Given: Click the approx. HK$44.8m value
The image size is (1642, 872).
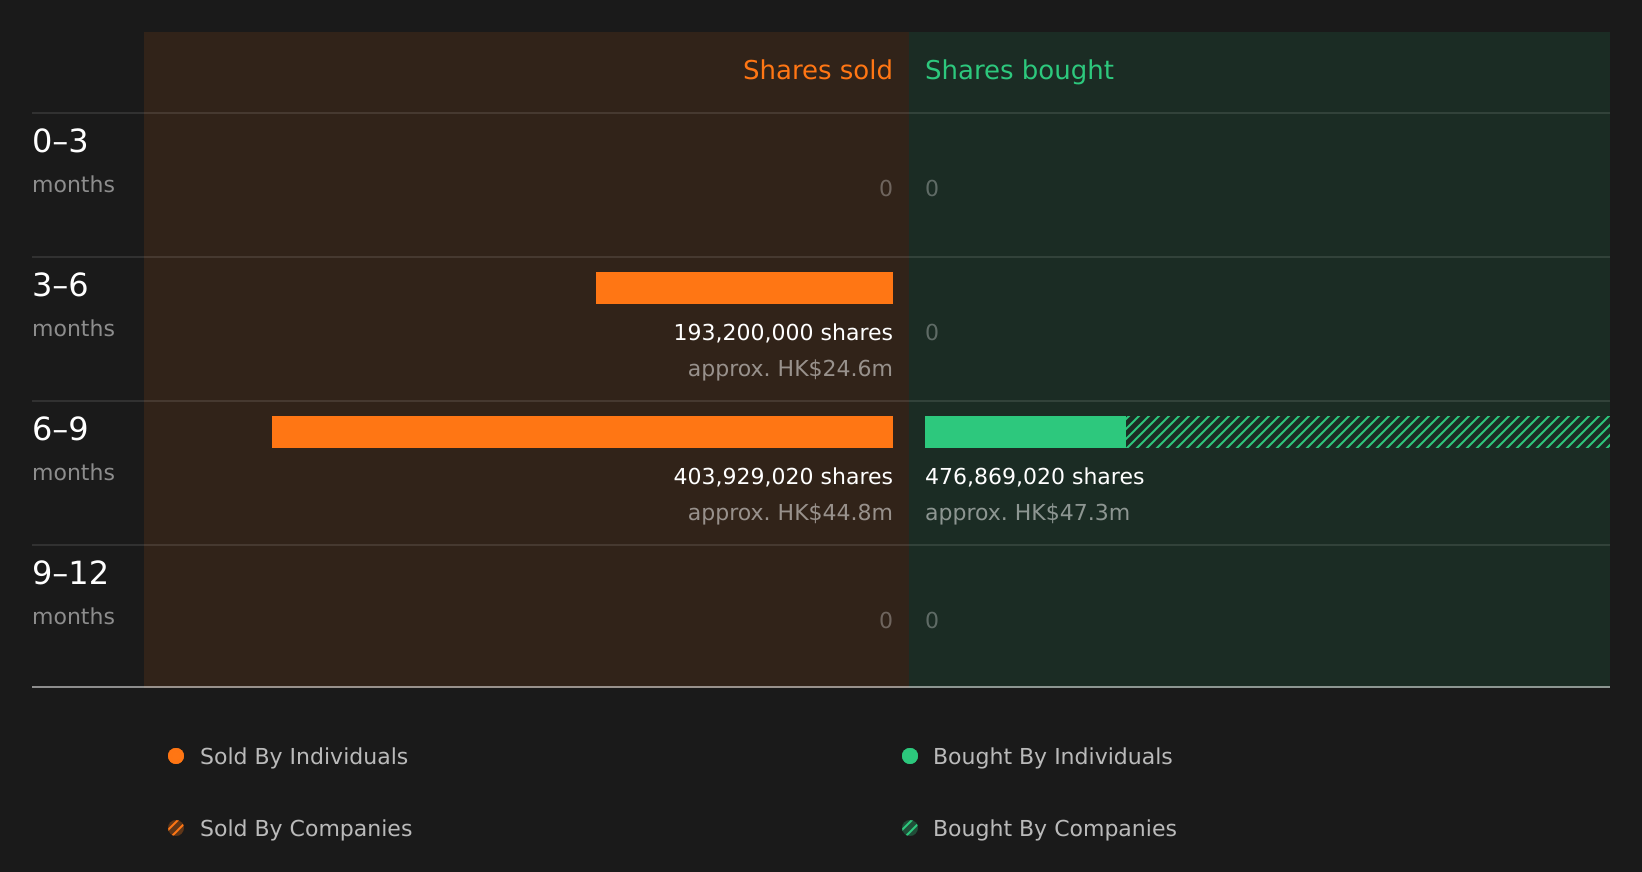Looking at the screenshot, I should pos(790,512).
